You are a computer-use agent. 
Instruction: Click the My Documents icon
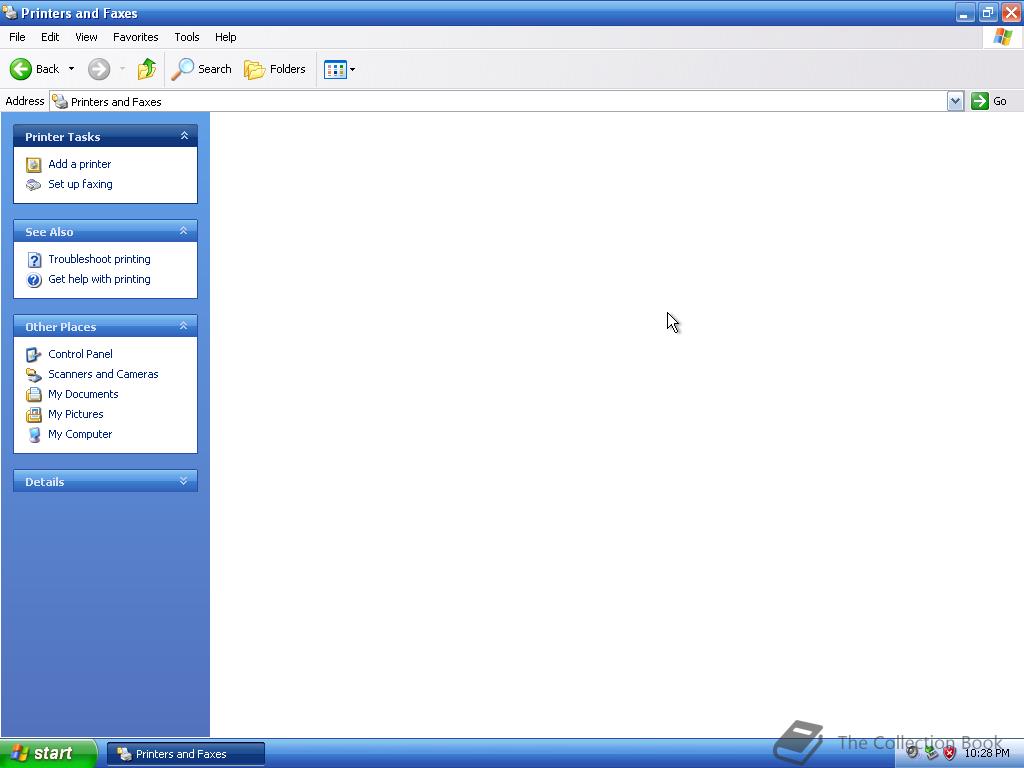point(33,394)
